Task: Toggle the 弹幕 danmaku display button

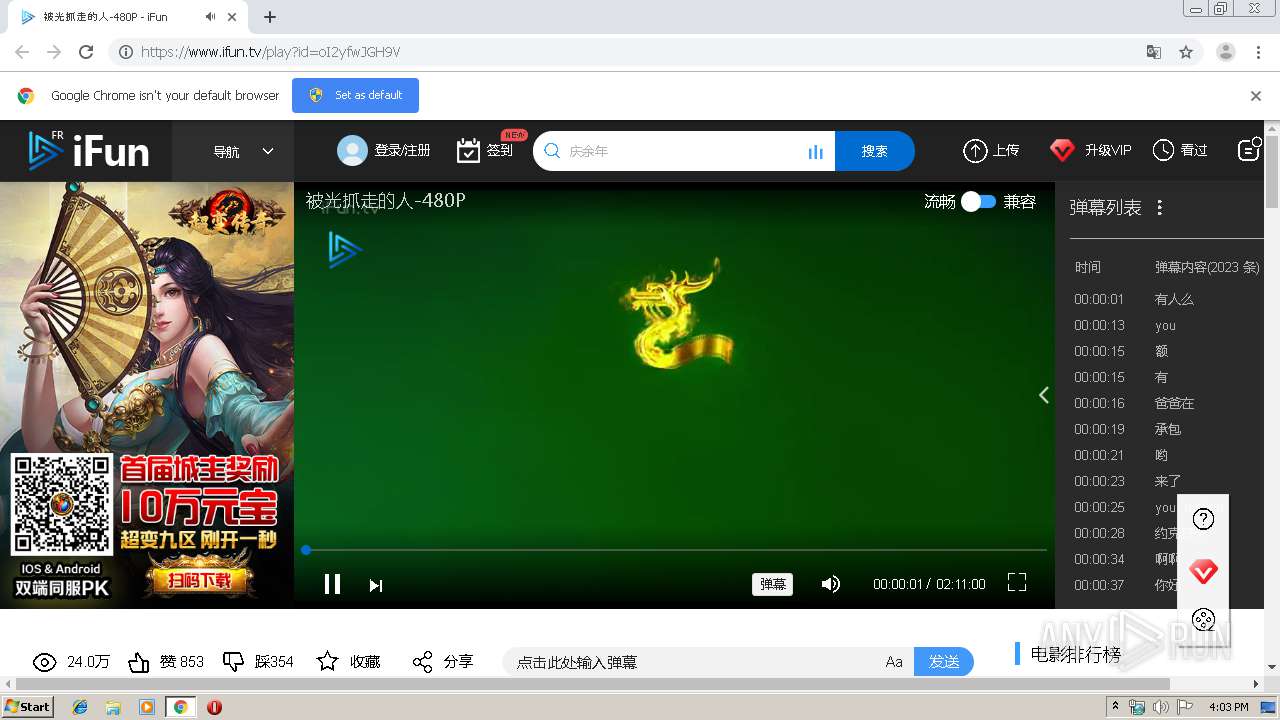Action: [772, 584]
